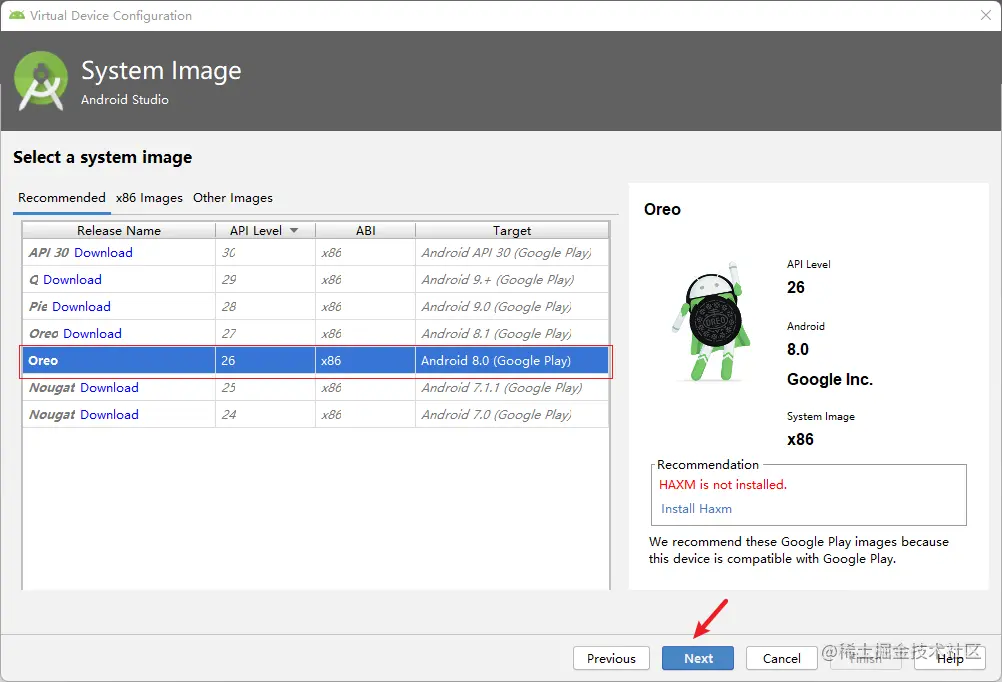
Task: Select the 'Android 8.1 (Google Play)' cell
Action: pos(512,333)
